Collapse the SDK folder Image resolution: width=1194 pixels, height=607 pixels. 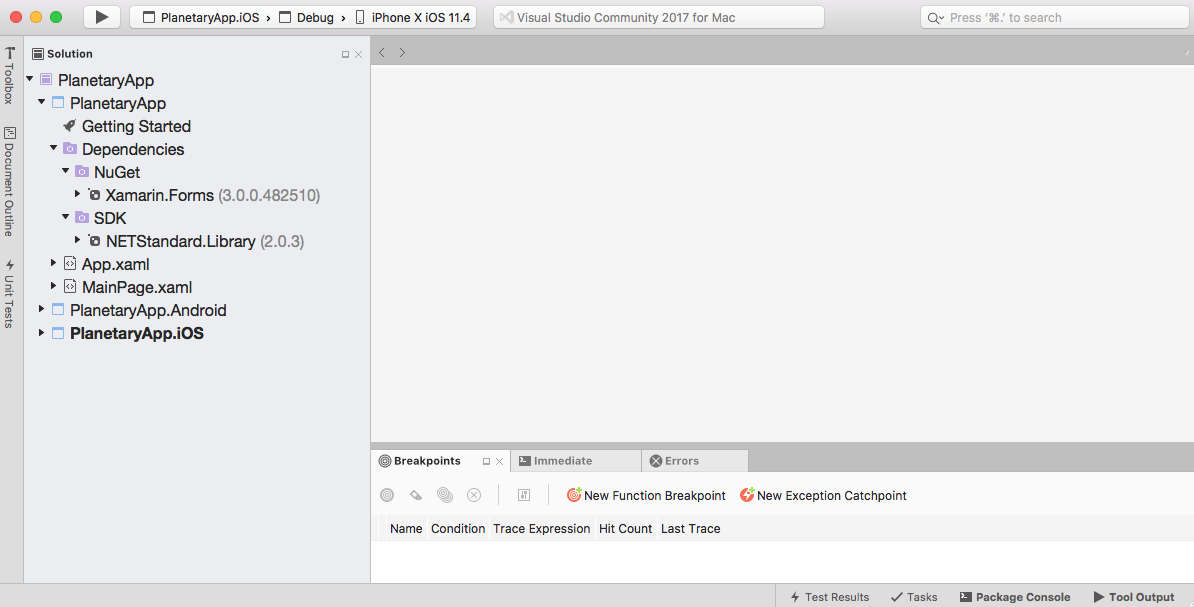click(66, 217)
